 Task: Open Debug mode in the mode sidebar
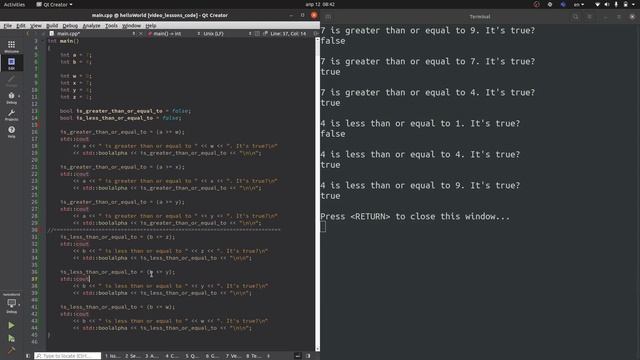coord(11,98)
